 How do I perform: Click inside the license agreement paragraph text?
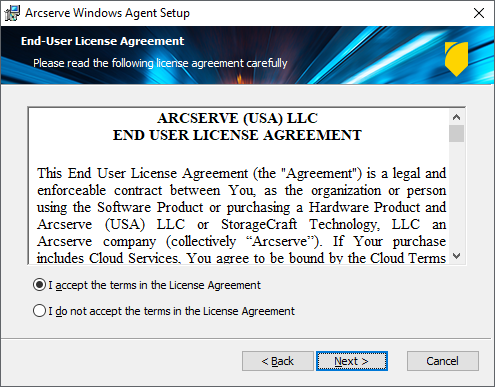(241, 215)
